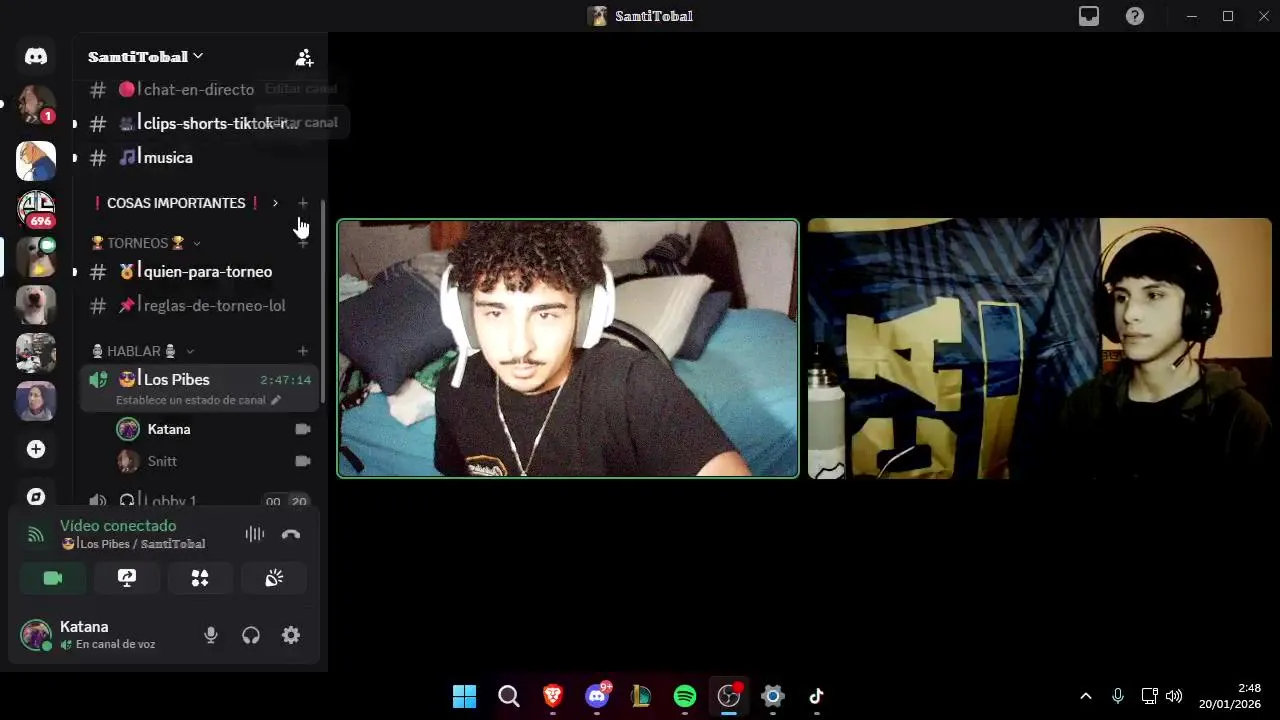Open TikTok app from taskbar
1280x720 pixels.
817,696
